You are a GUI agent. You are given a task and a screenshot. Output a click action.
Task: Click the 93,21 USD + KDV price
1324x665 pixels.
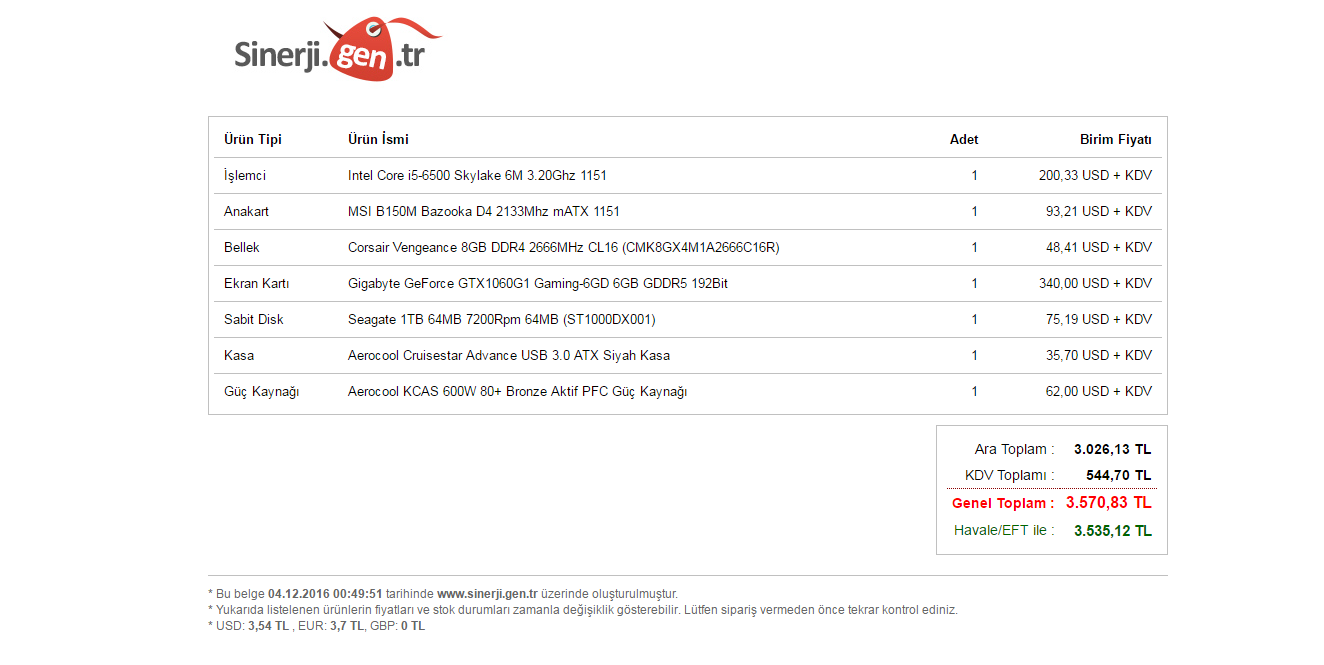1099,211
